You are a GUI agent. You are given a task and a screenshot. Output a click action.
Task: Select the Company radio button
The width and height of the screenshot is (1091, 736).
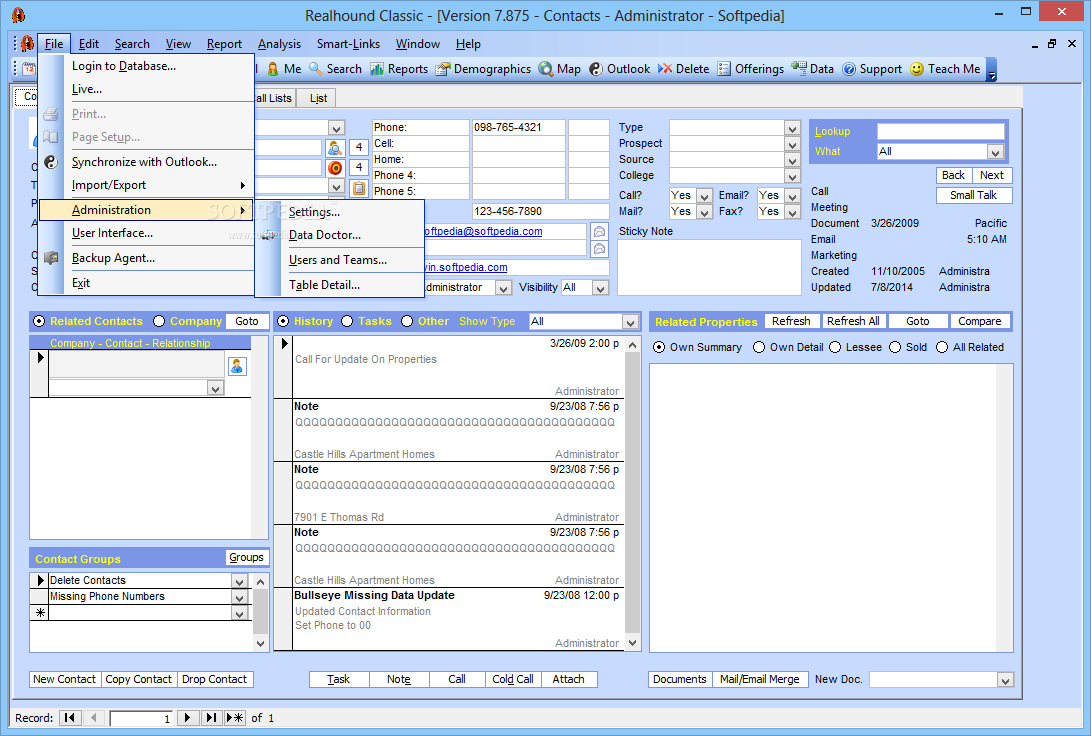tap(159, 321)
